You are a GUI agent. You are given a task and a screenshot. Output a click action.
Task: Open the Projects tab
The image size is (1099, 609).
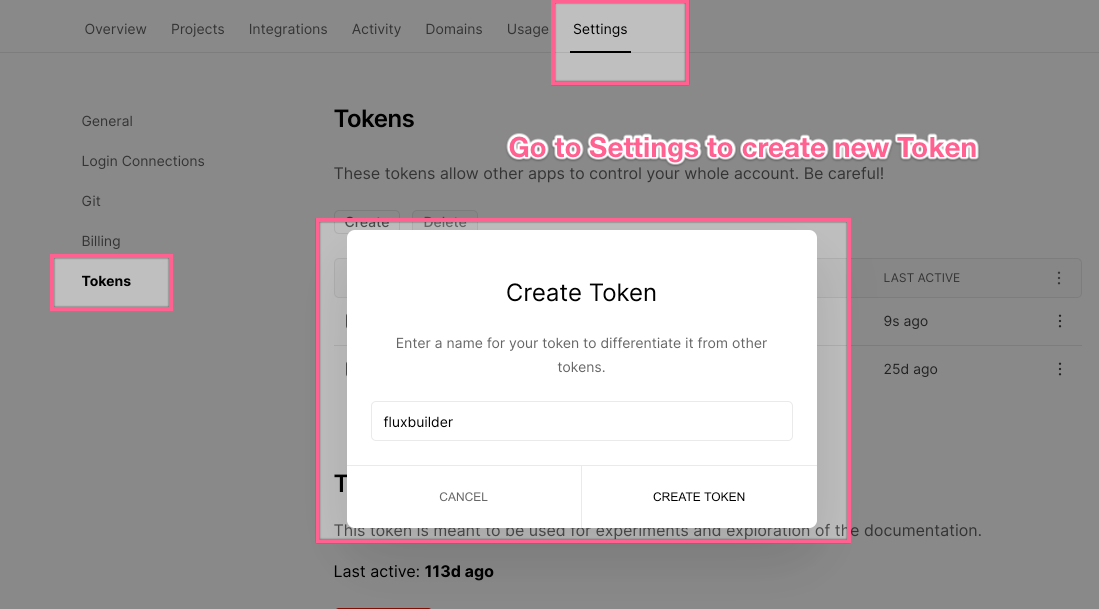point(198,29)
